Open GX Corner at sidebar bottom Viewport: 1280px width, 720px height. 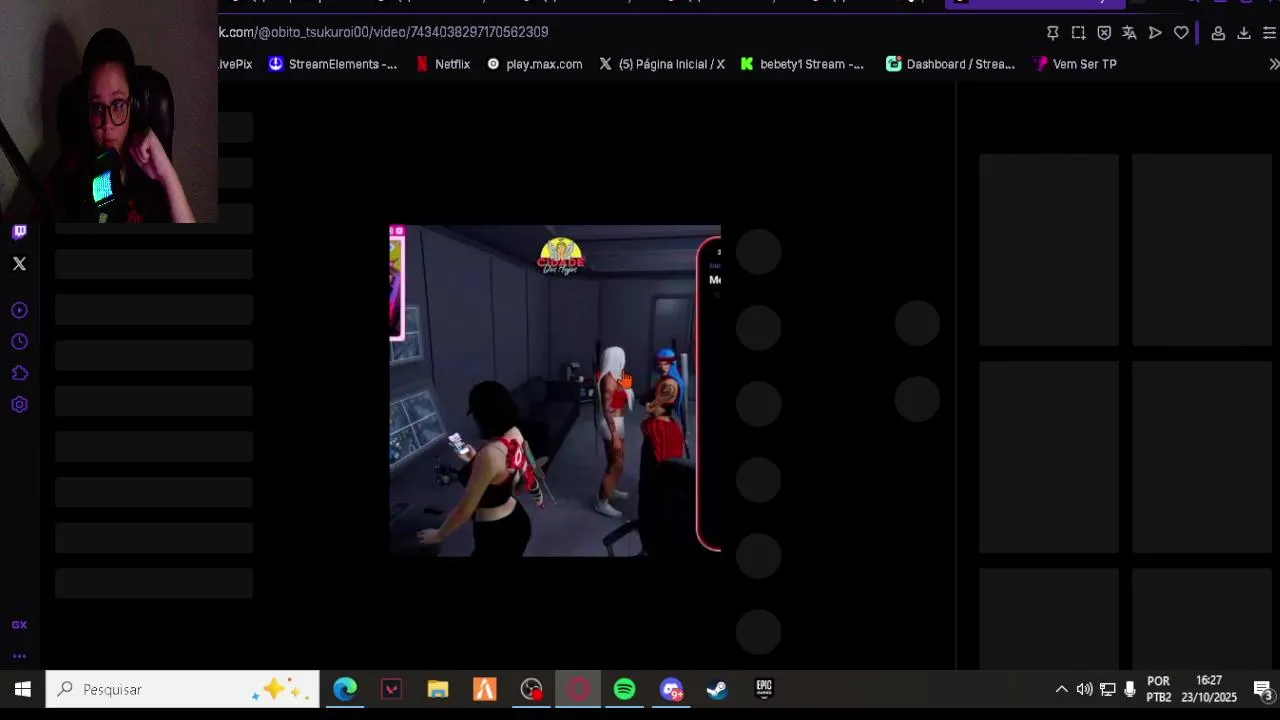[x=19, y=625]
